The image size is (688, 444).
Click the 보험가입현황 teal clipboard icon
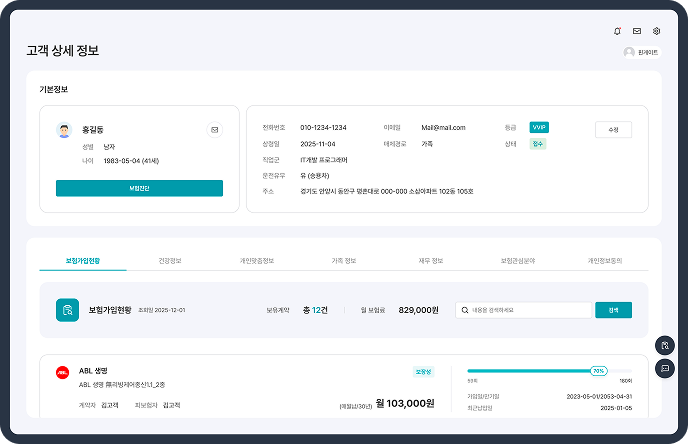(67, 310)
